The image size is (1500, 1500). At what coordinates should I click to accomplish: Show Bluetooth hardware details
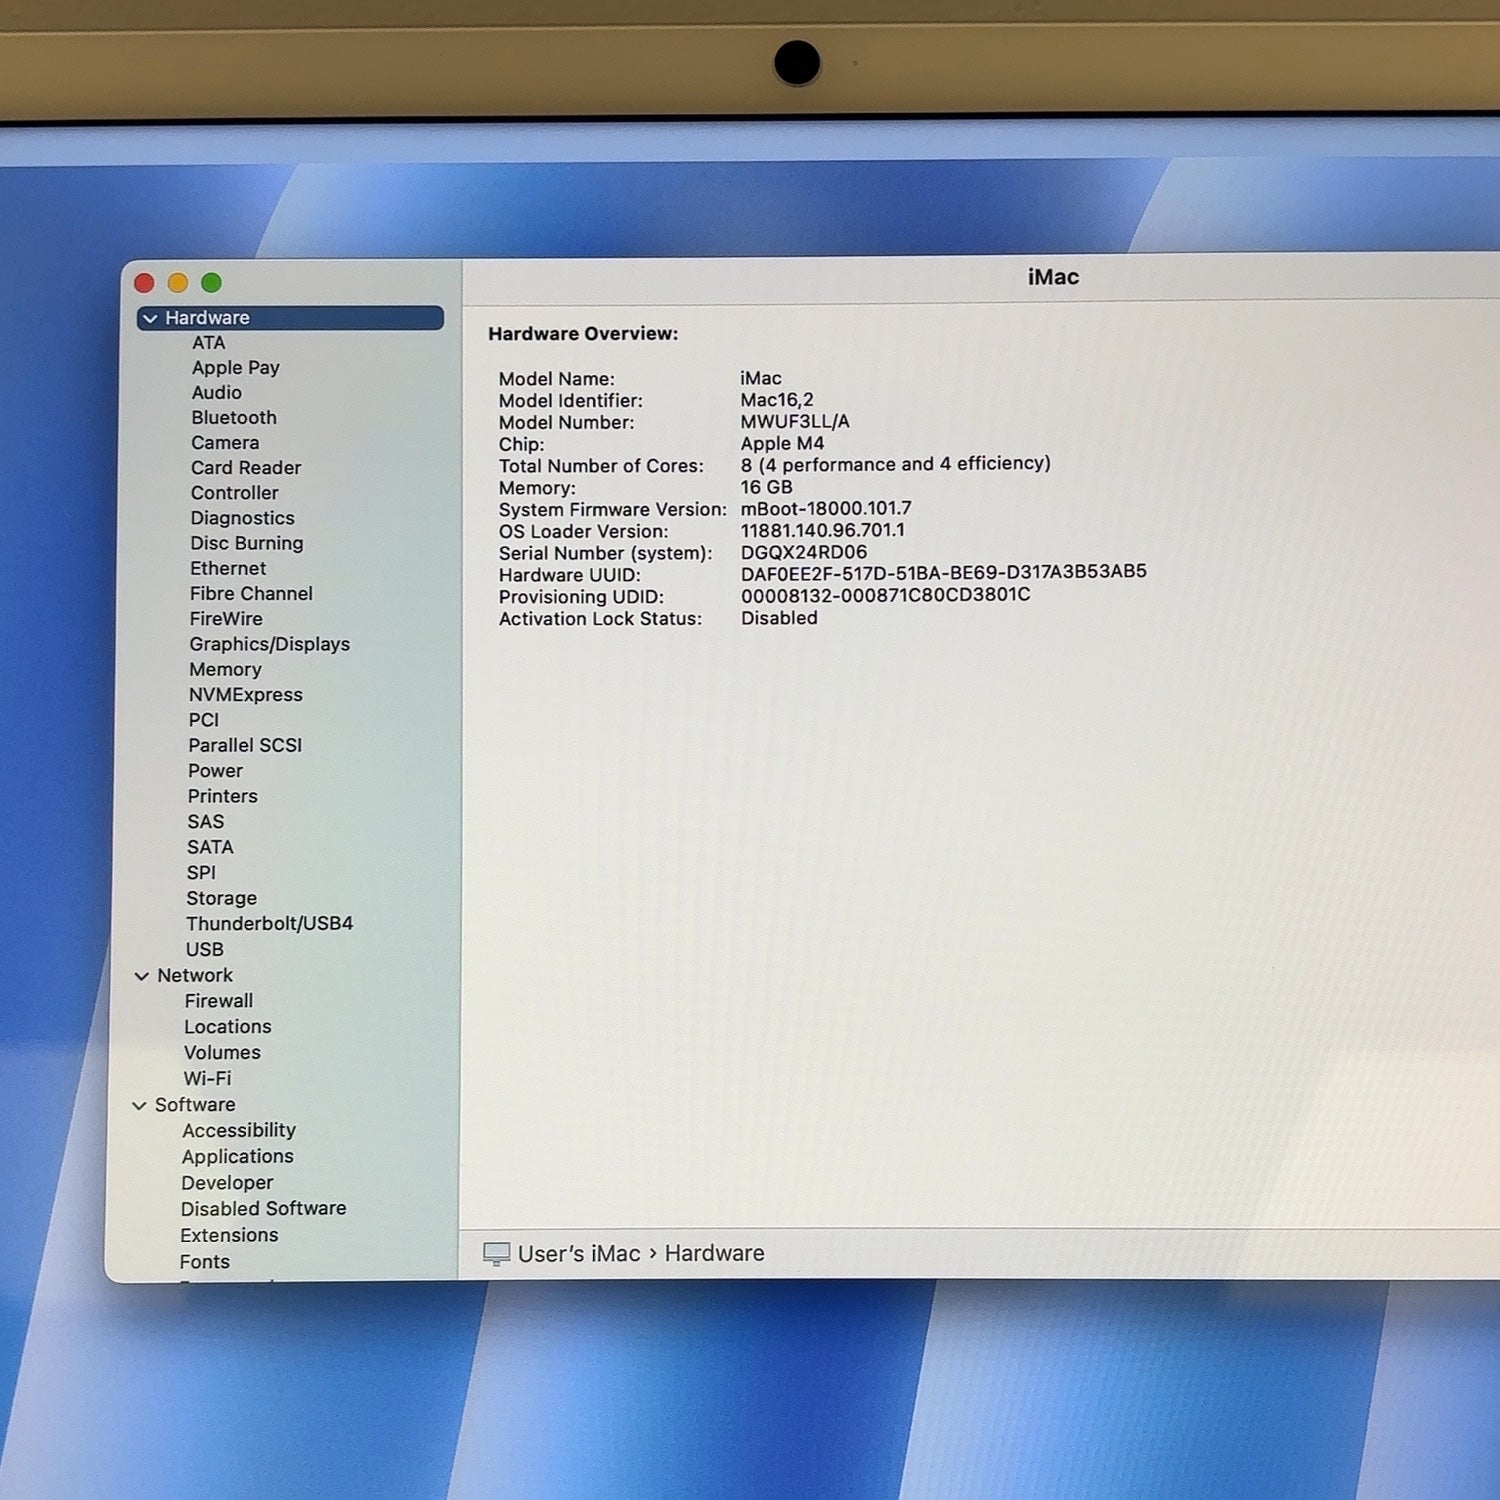coord(234,418)
